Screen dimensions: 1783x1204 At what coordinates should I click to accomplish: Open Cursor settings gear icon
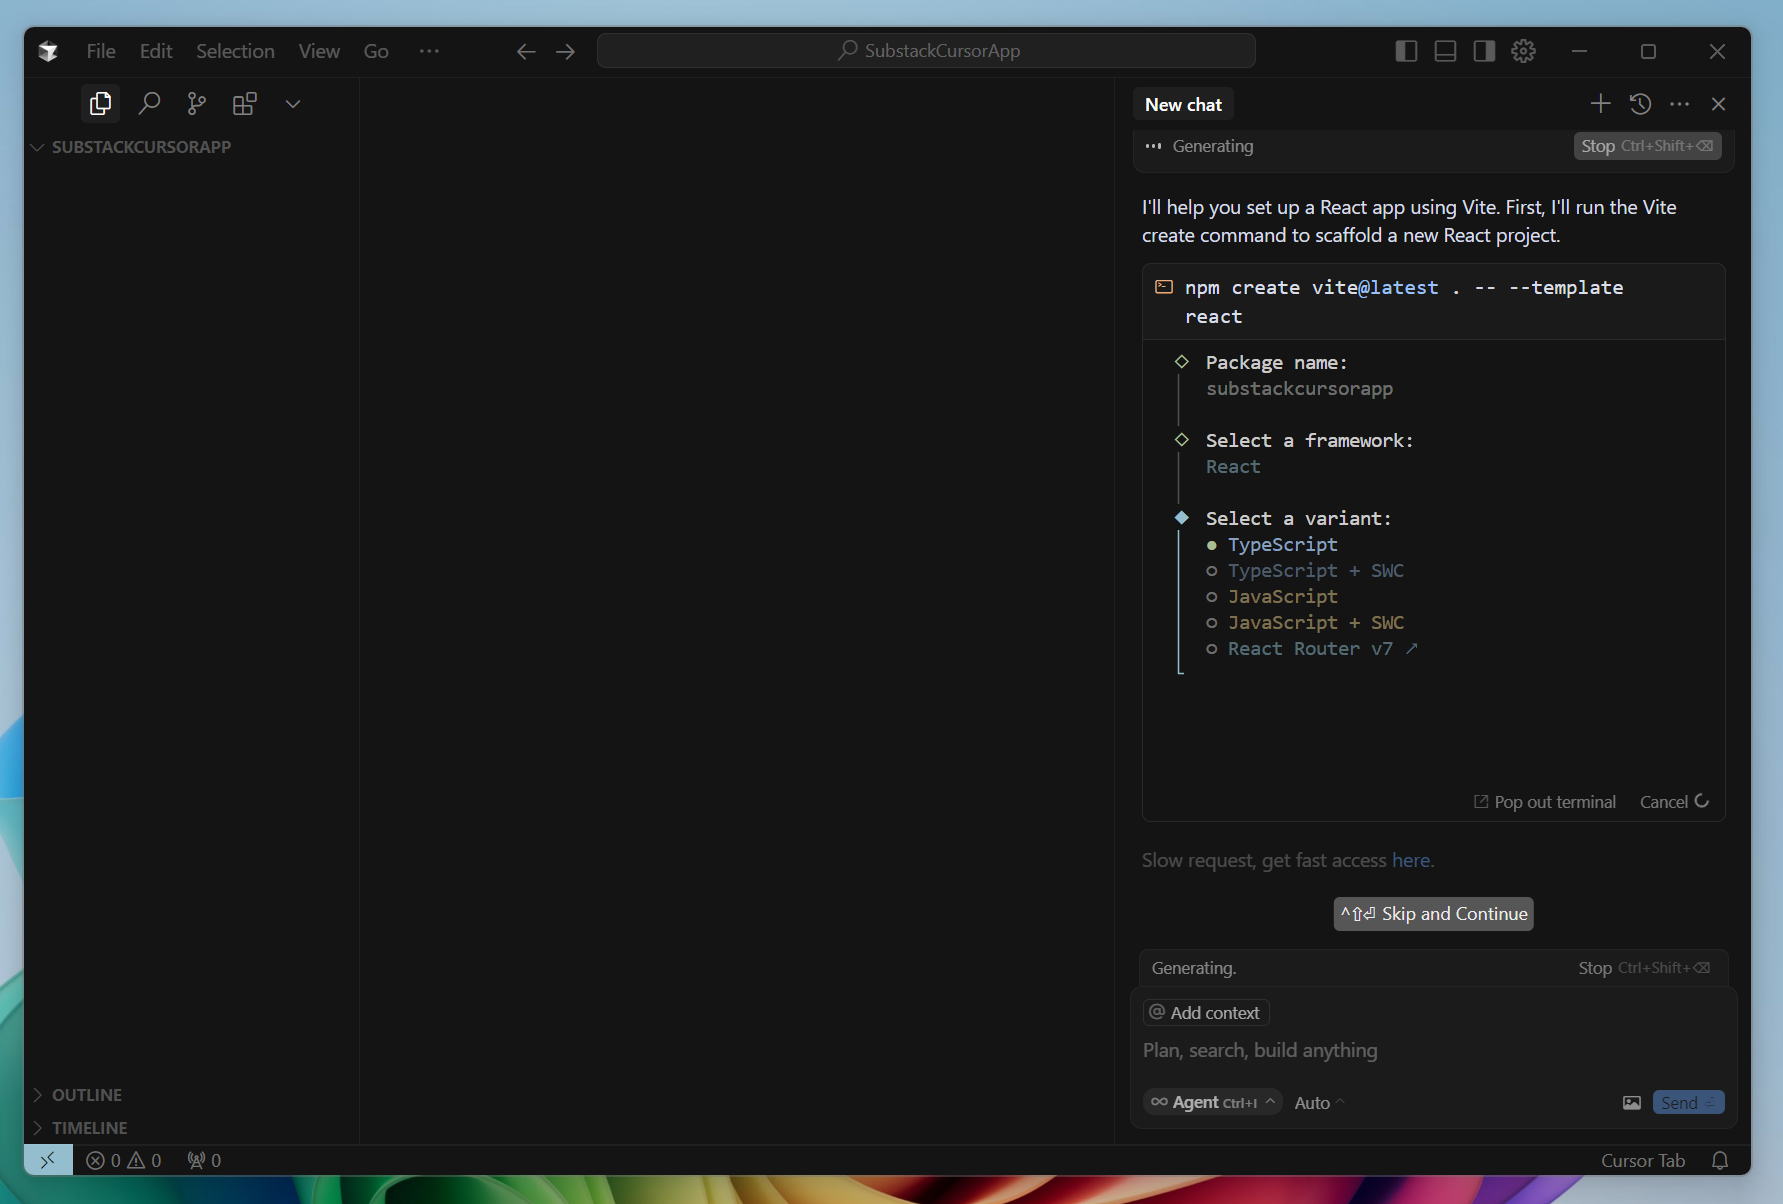pyautogui.click(x=1523, y=51)
